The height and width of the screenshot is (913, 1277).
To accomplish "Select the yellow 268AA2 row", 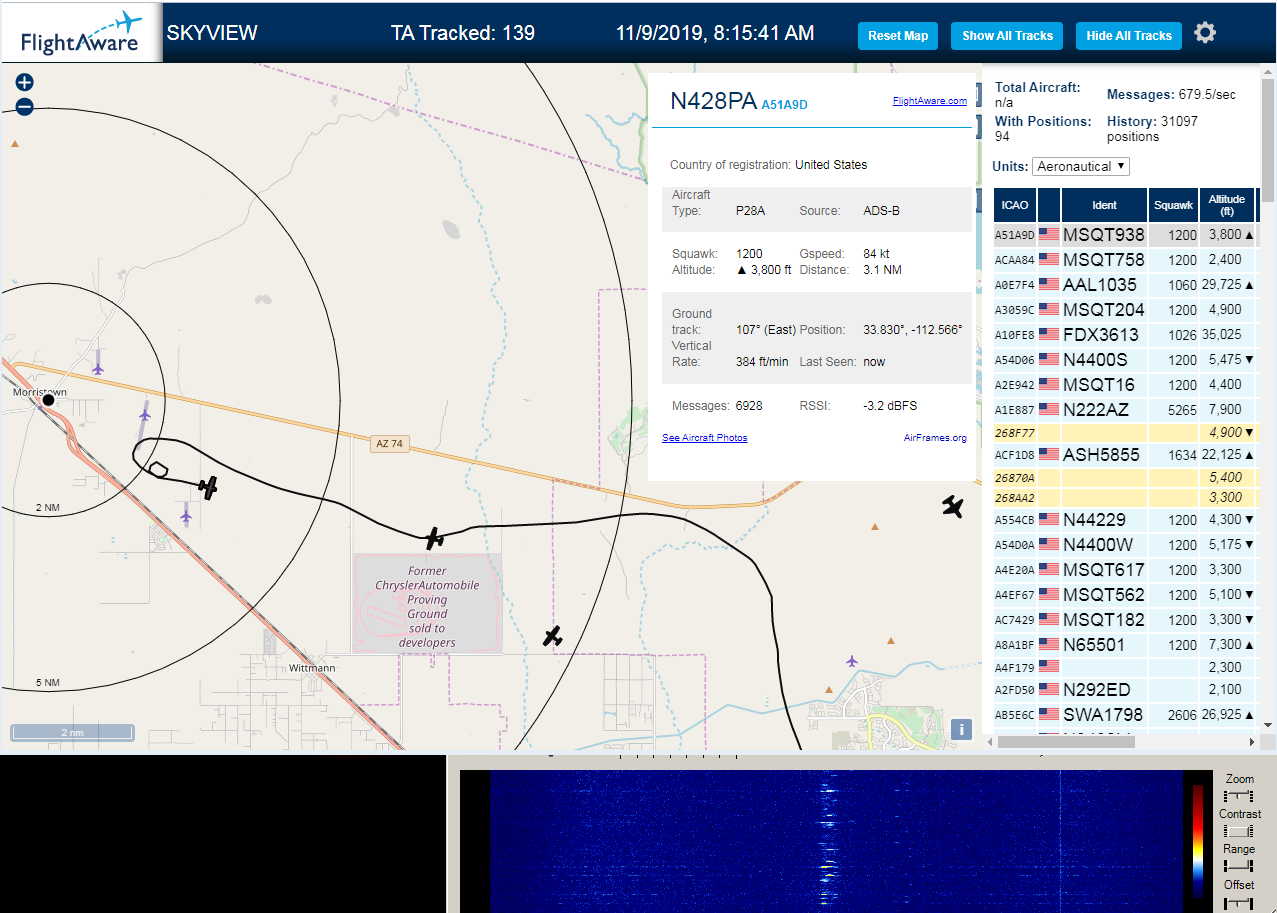I will click(1125, 498).
